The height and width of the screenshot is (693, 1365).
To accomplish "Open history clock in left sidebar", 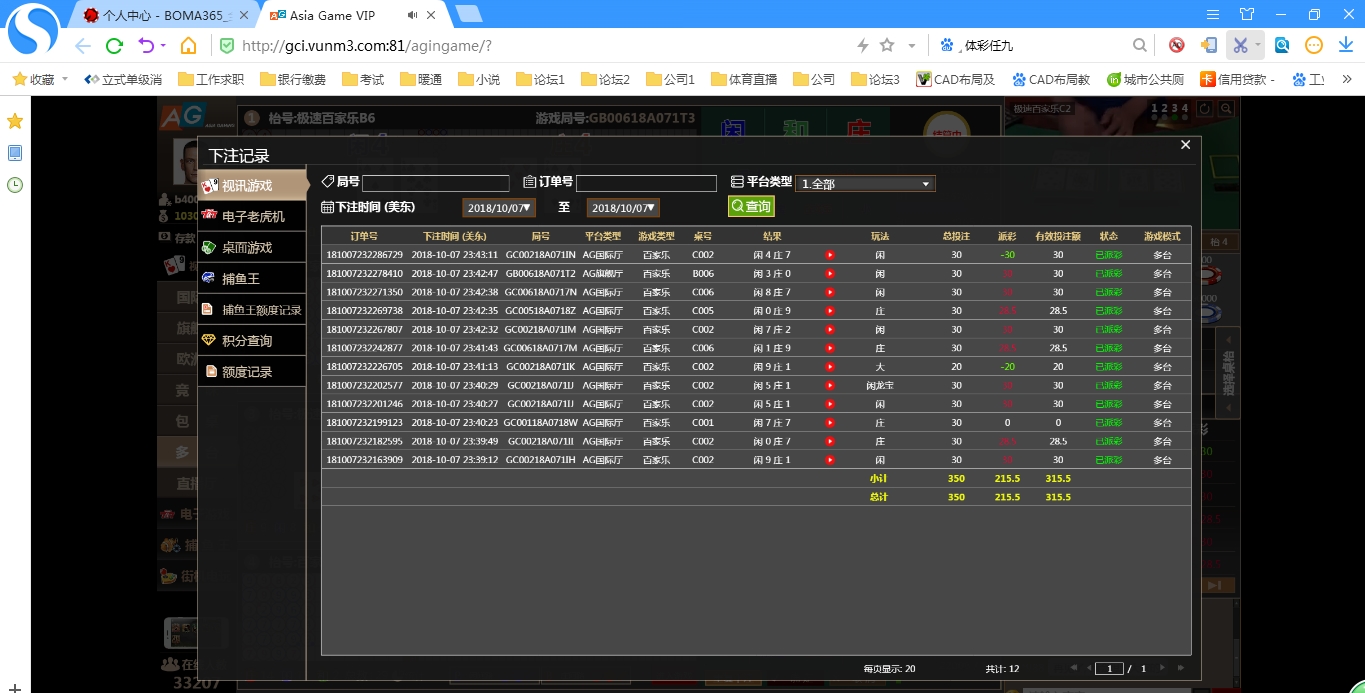I will pyautogui.click(x=15, y=184).
